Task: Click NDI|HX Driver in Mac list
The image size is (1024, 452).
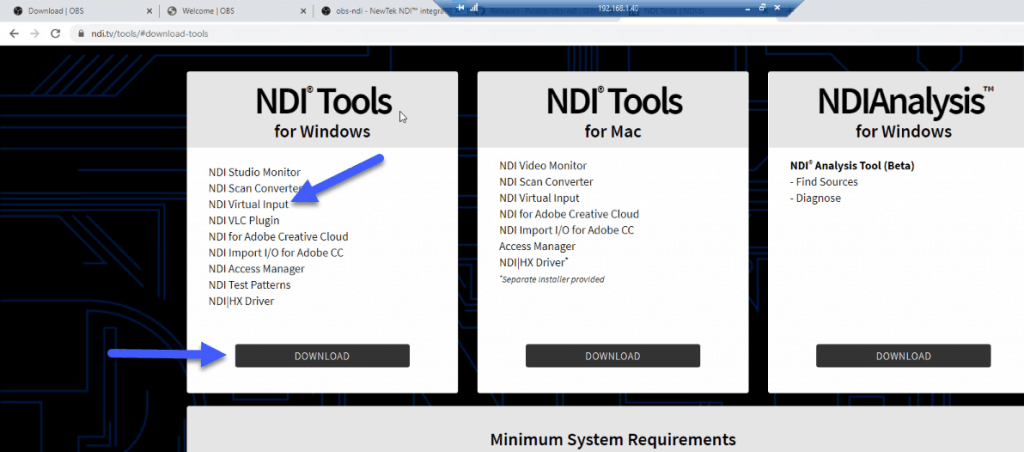Action: pos(534,263)
